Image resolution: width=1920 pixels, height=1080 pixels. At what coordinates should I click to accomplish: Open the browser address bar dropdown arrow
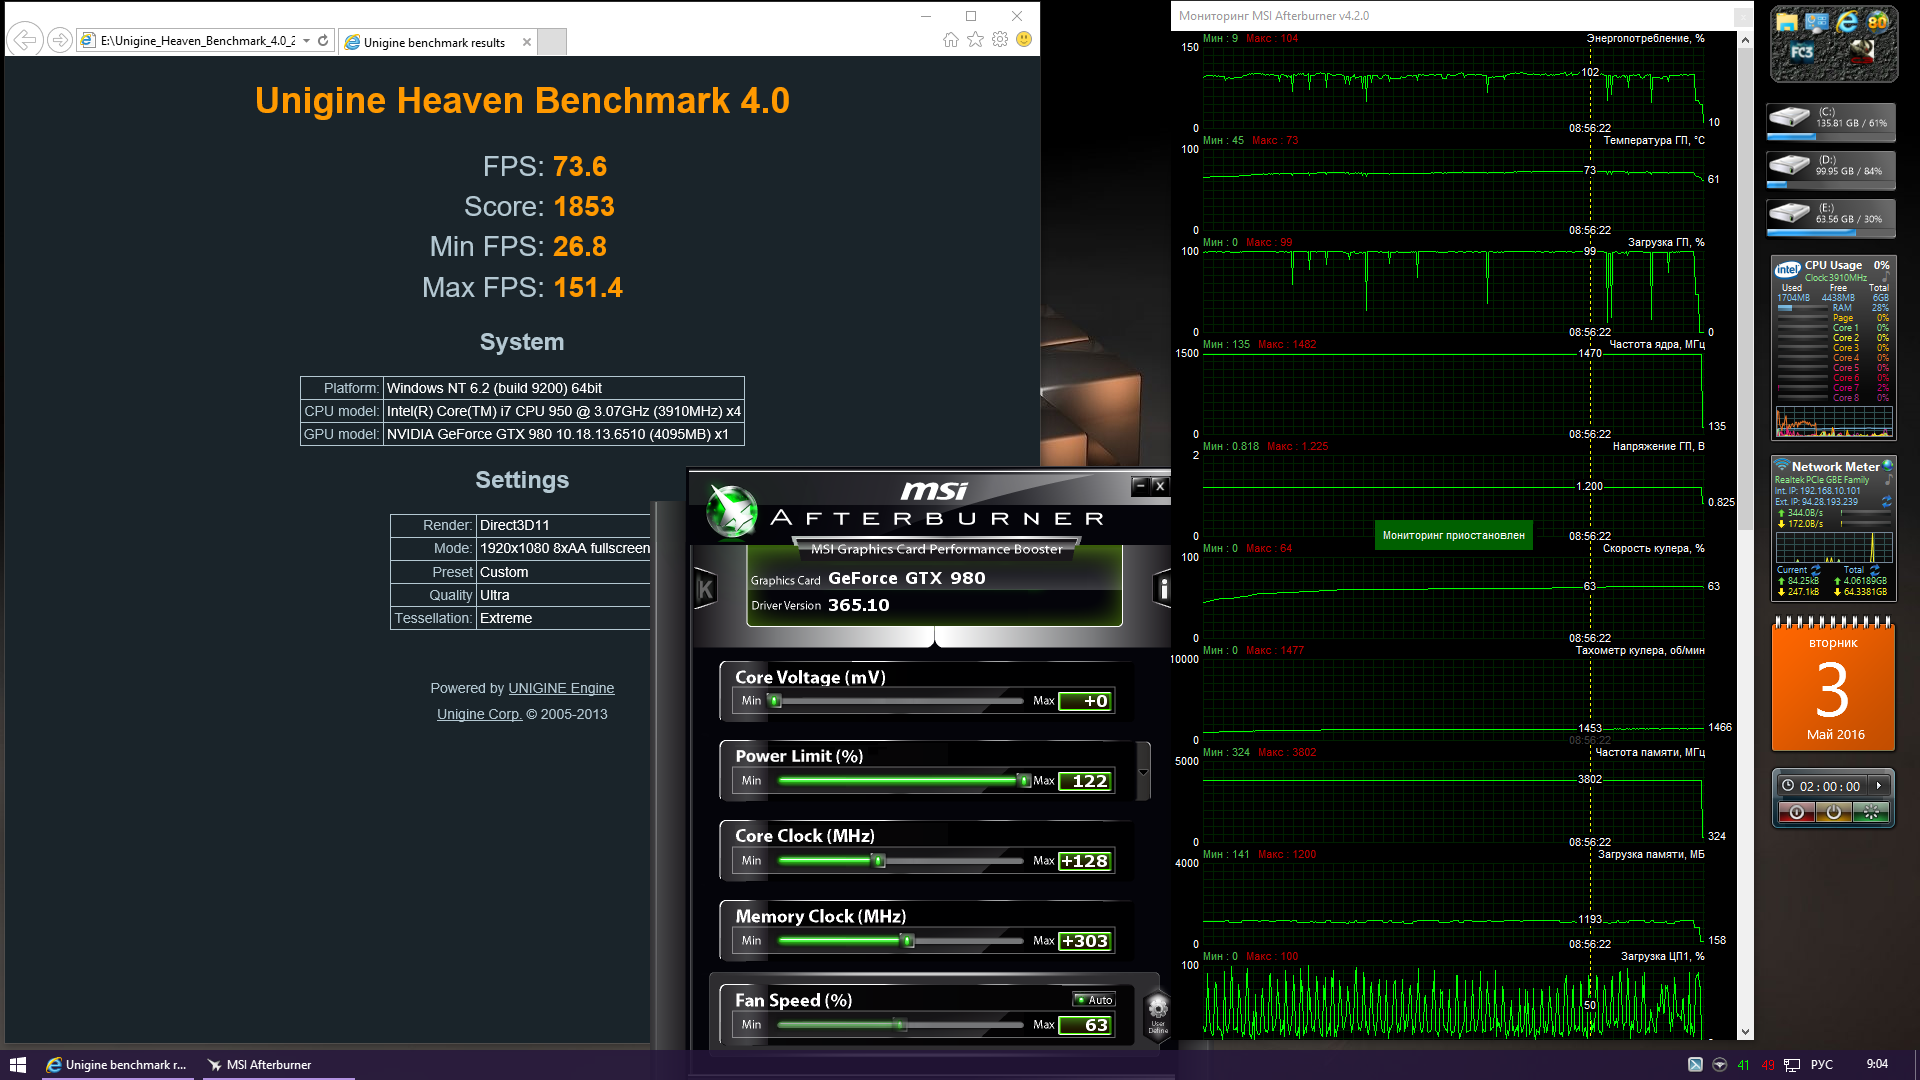(x=307, y=41)
